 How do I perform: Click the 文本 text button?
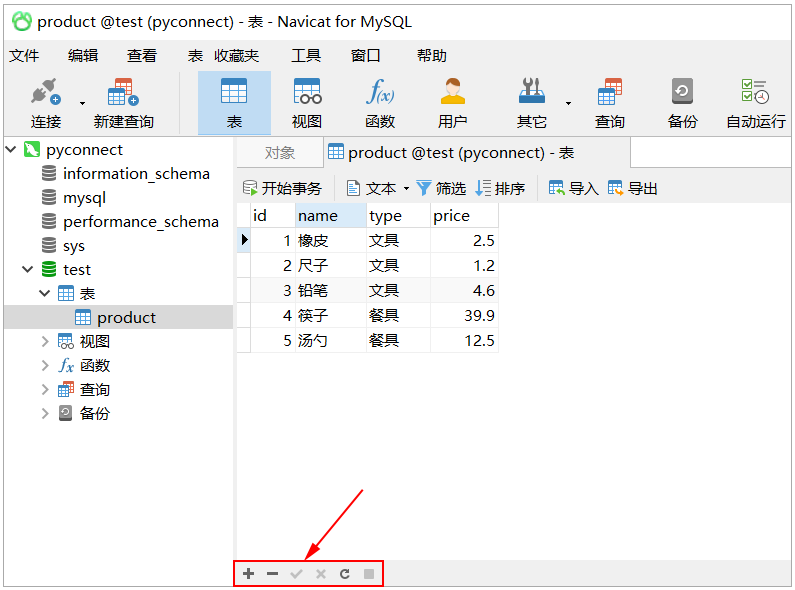(371, 189)
